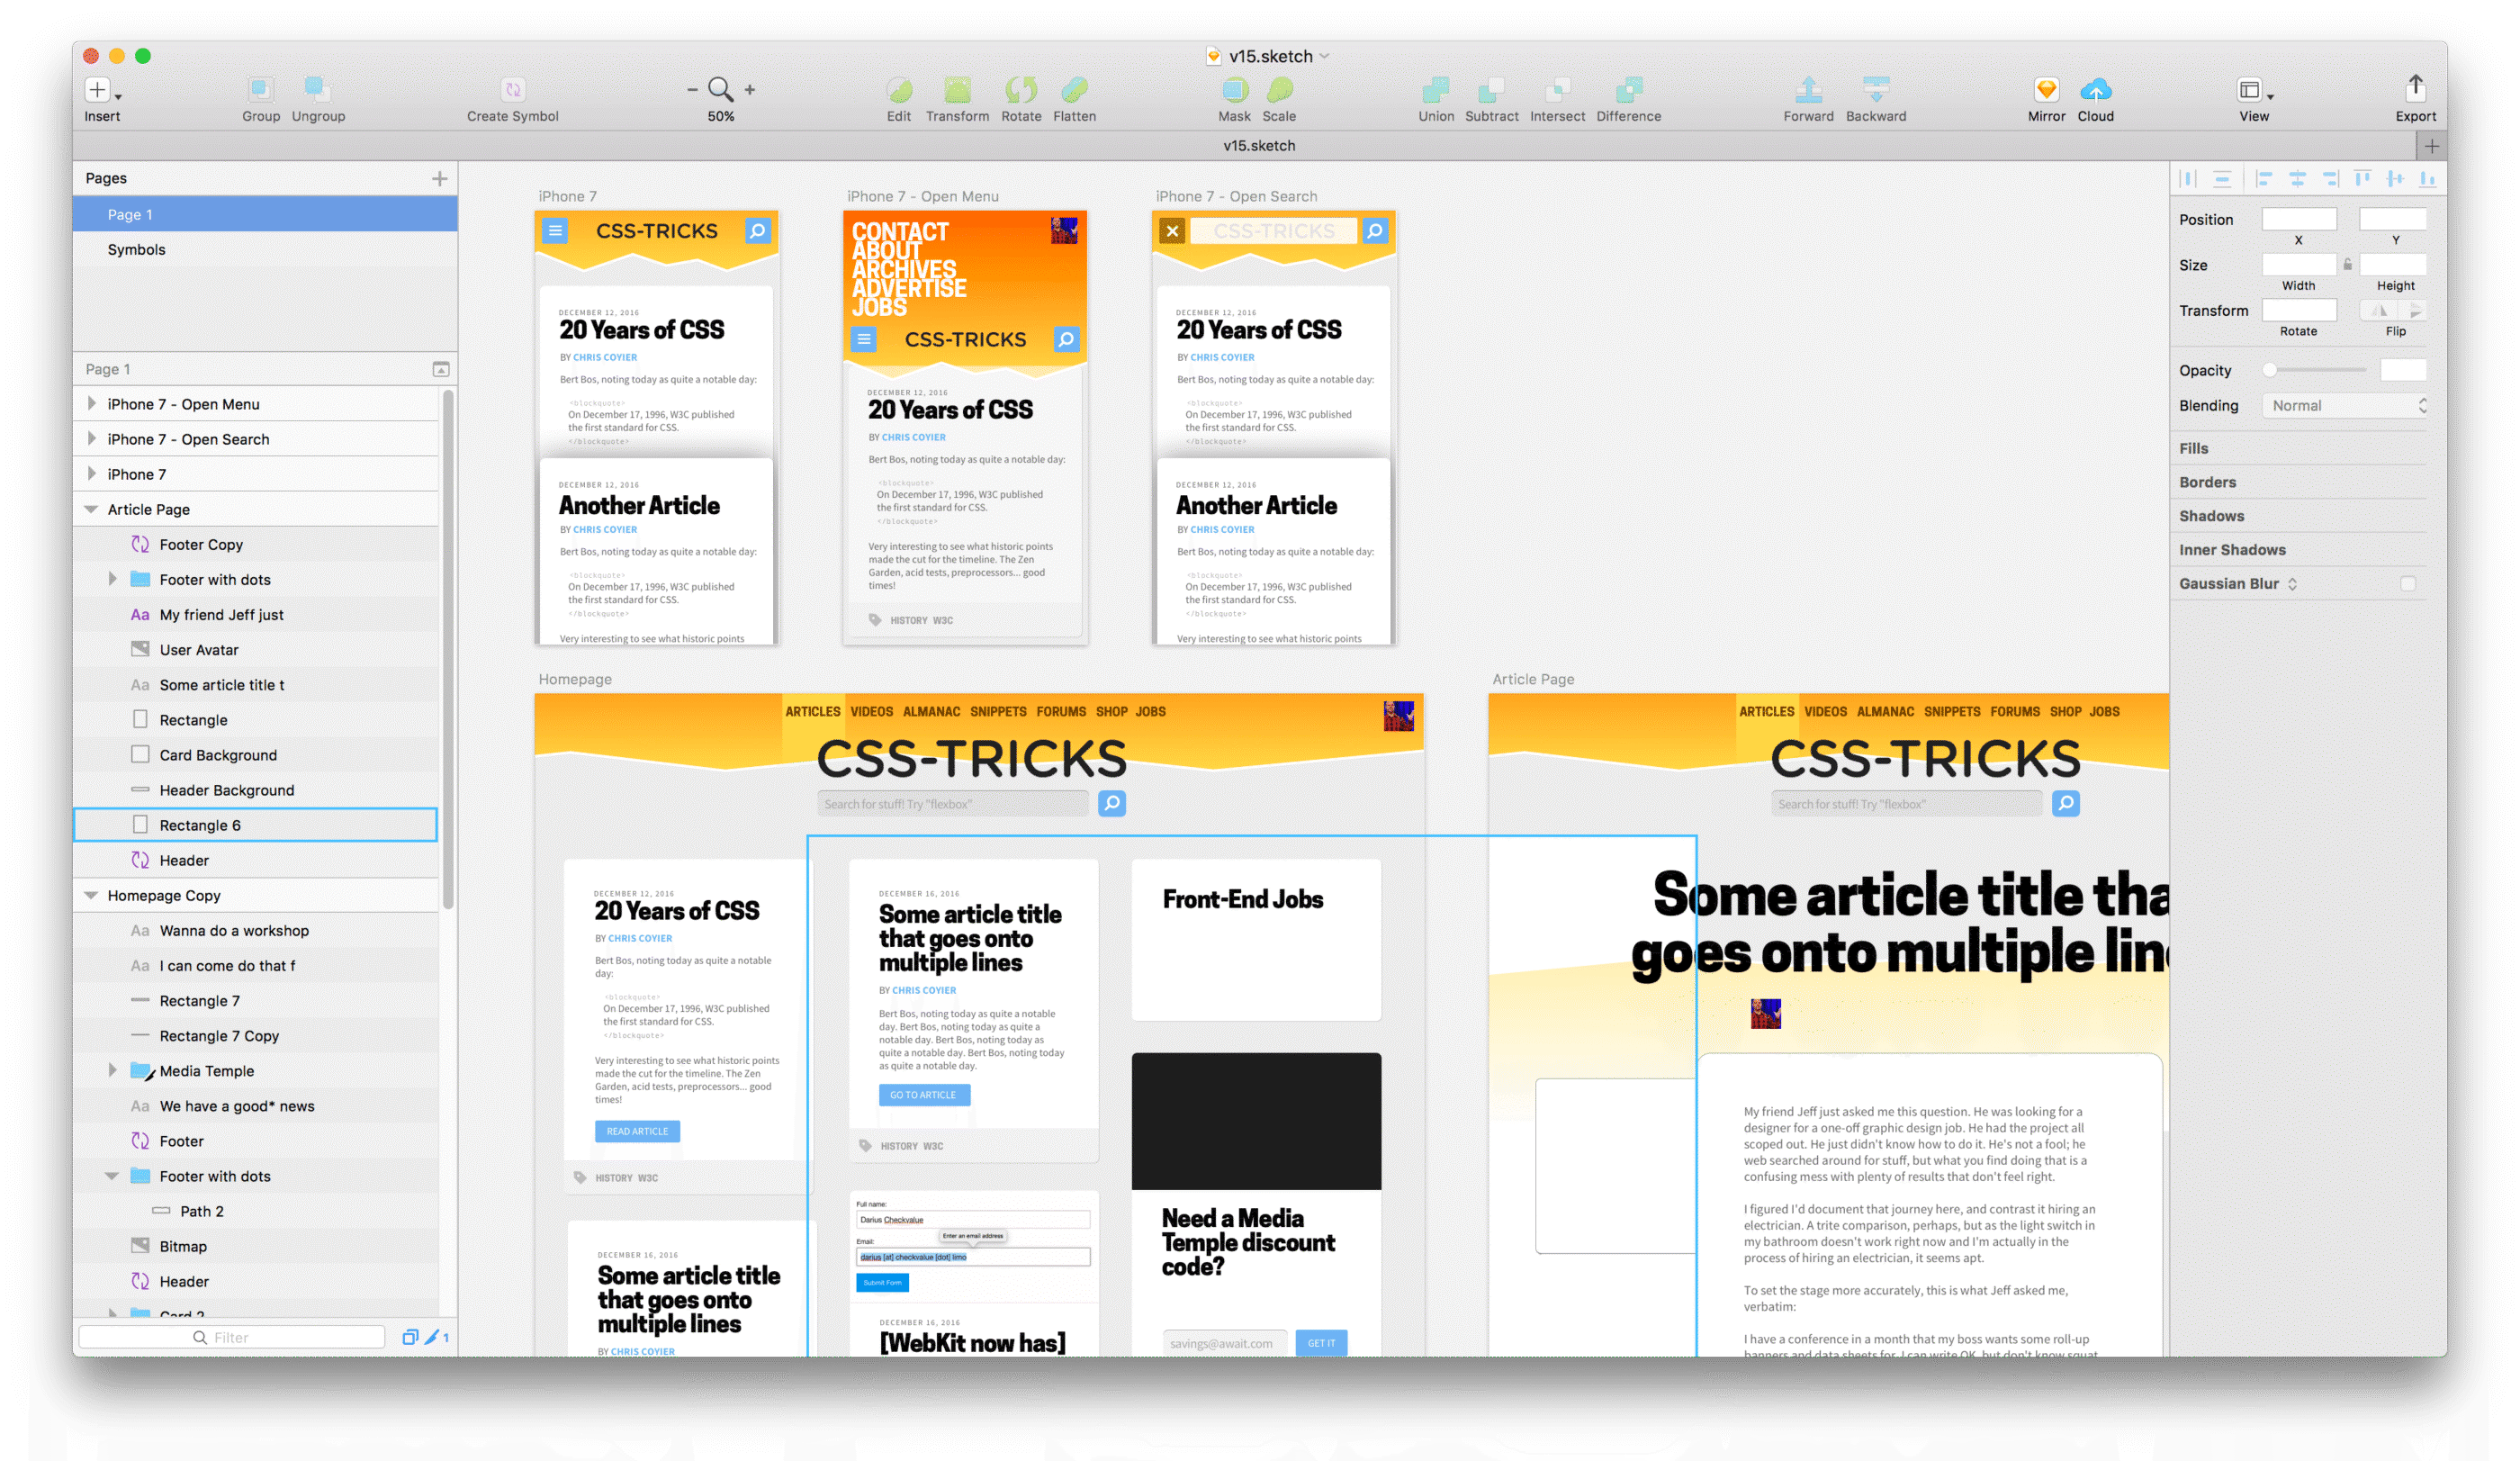Click the Group toolbar icon
Viewport: 2520px width, 1461px height.
tap(260, 90)
